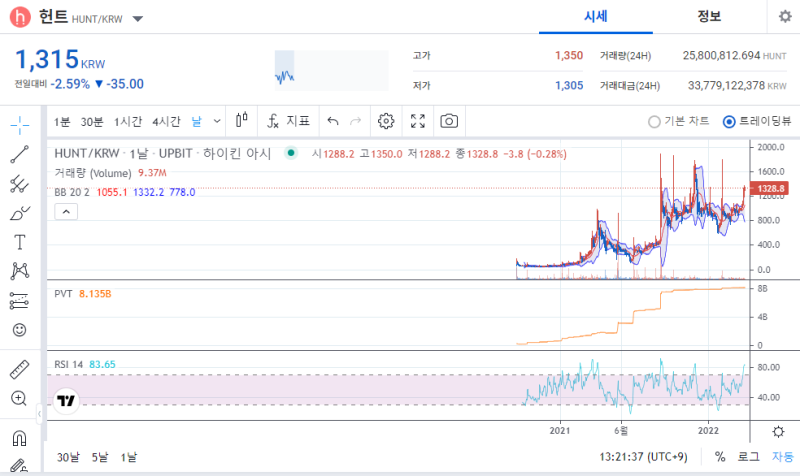This screenshot has width=800, height=476.
Task: Open the axis settings gear at bottom right
Action: tap(778, 432)
